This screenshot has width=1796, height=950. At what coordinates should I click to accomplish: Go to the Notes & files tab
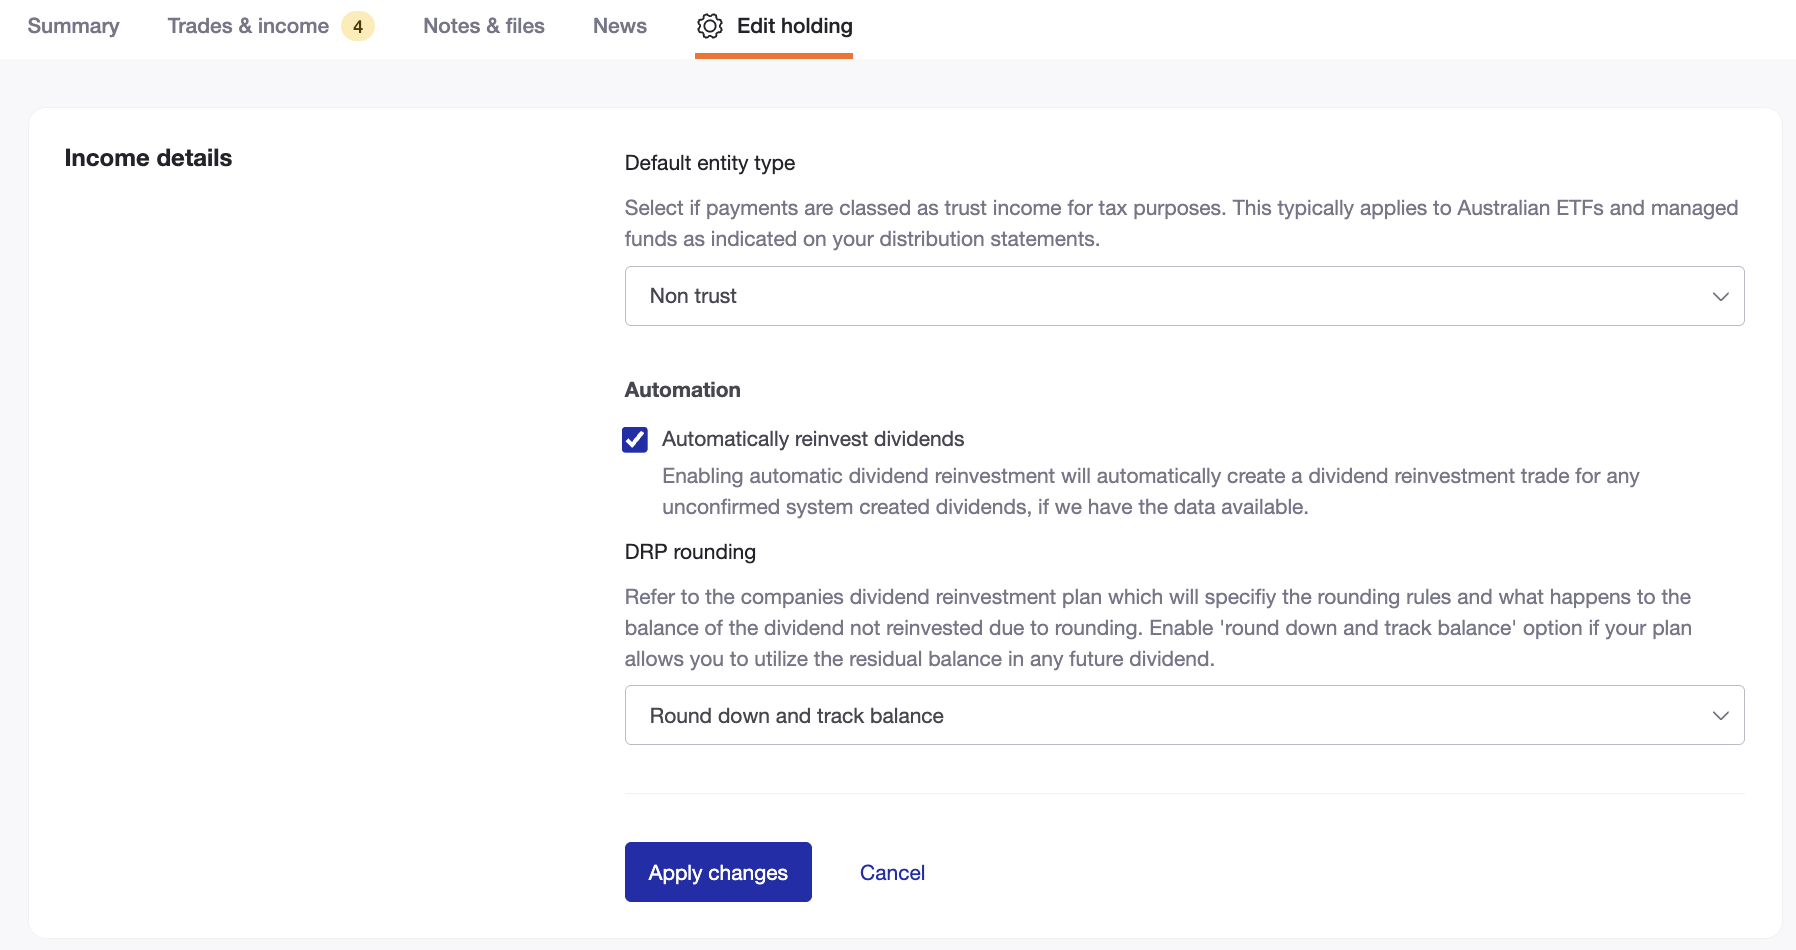tap(484, 26)
